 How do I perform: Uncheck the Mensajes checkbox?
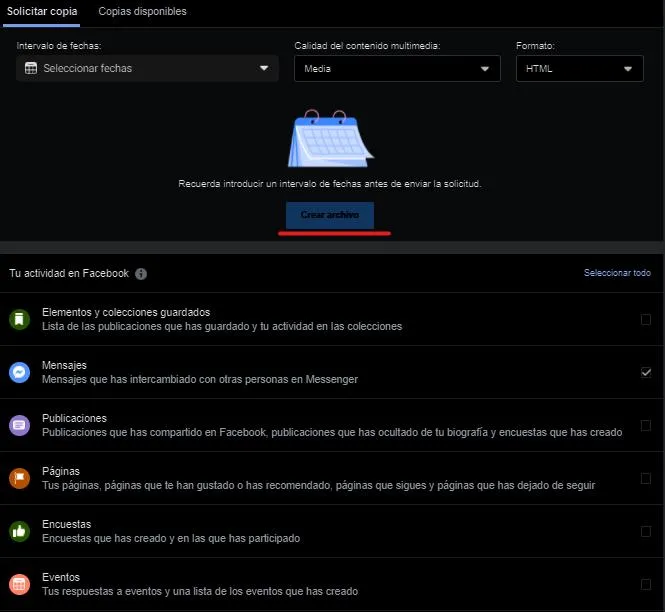pos(645,372)
